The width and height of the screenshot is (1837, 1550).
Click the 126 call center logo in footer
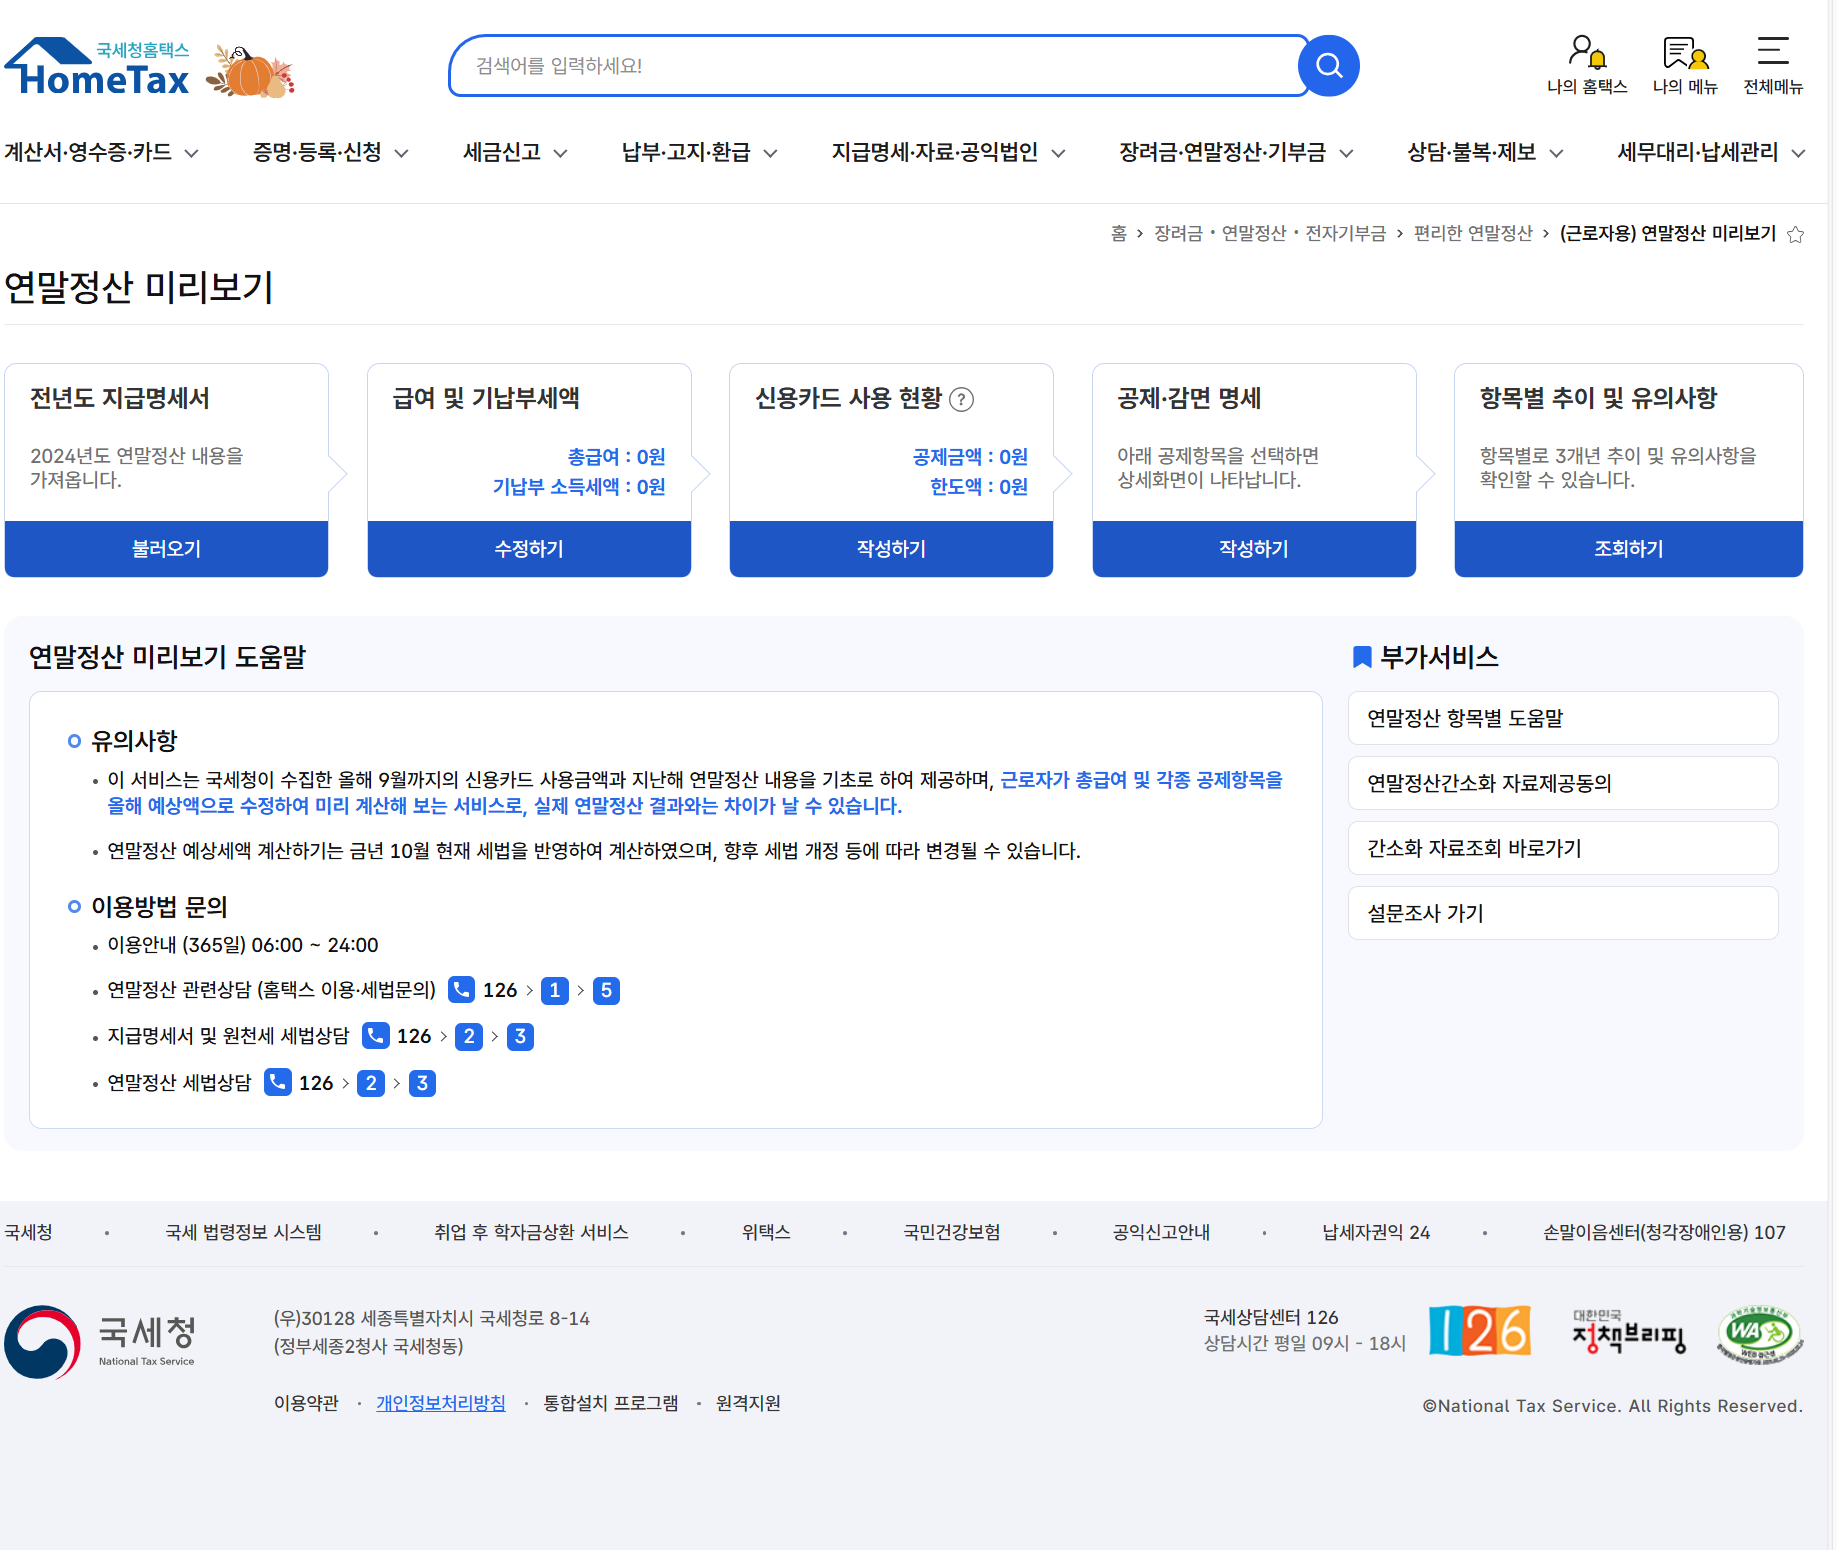[x=1479, y=1331]
